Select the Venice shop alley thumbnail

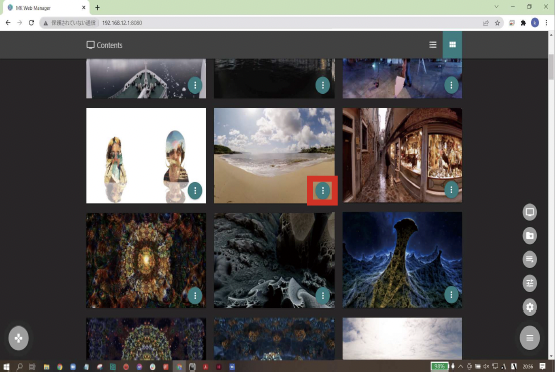[x=402, y=155]
